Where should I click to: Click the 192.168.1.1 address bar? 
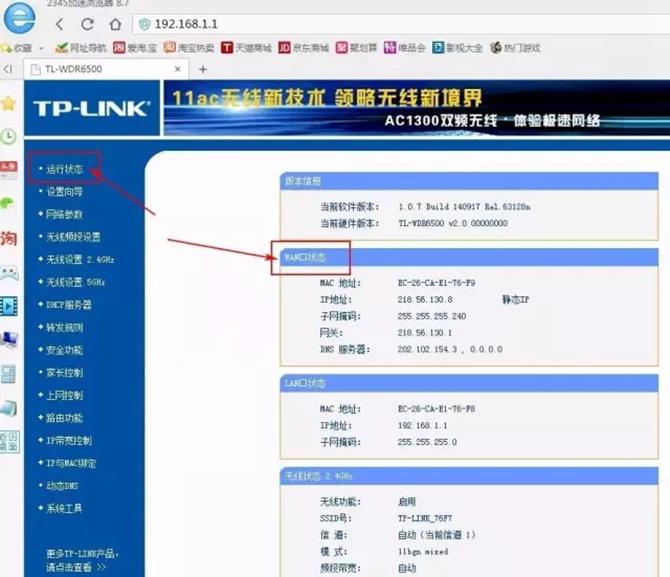[402, 24]
